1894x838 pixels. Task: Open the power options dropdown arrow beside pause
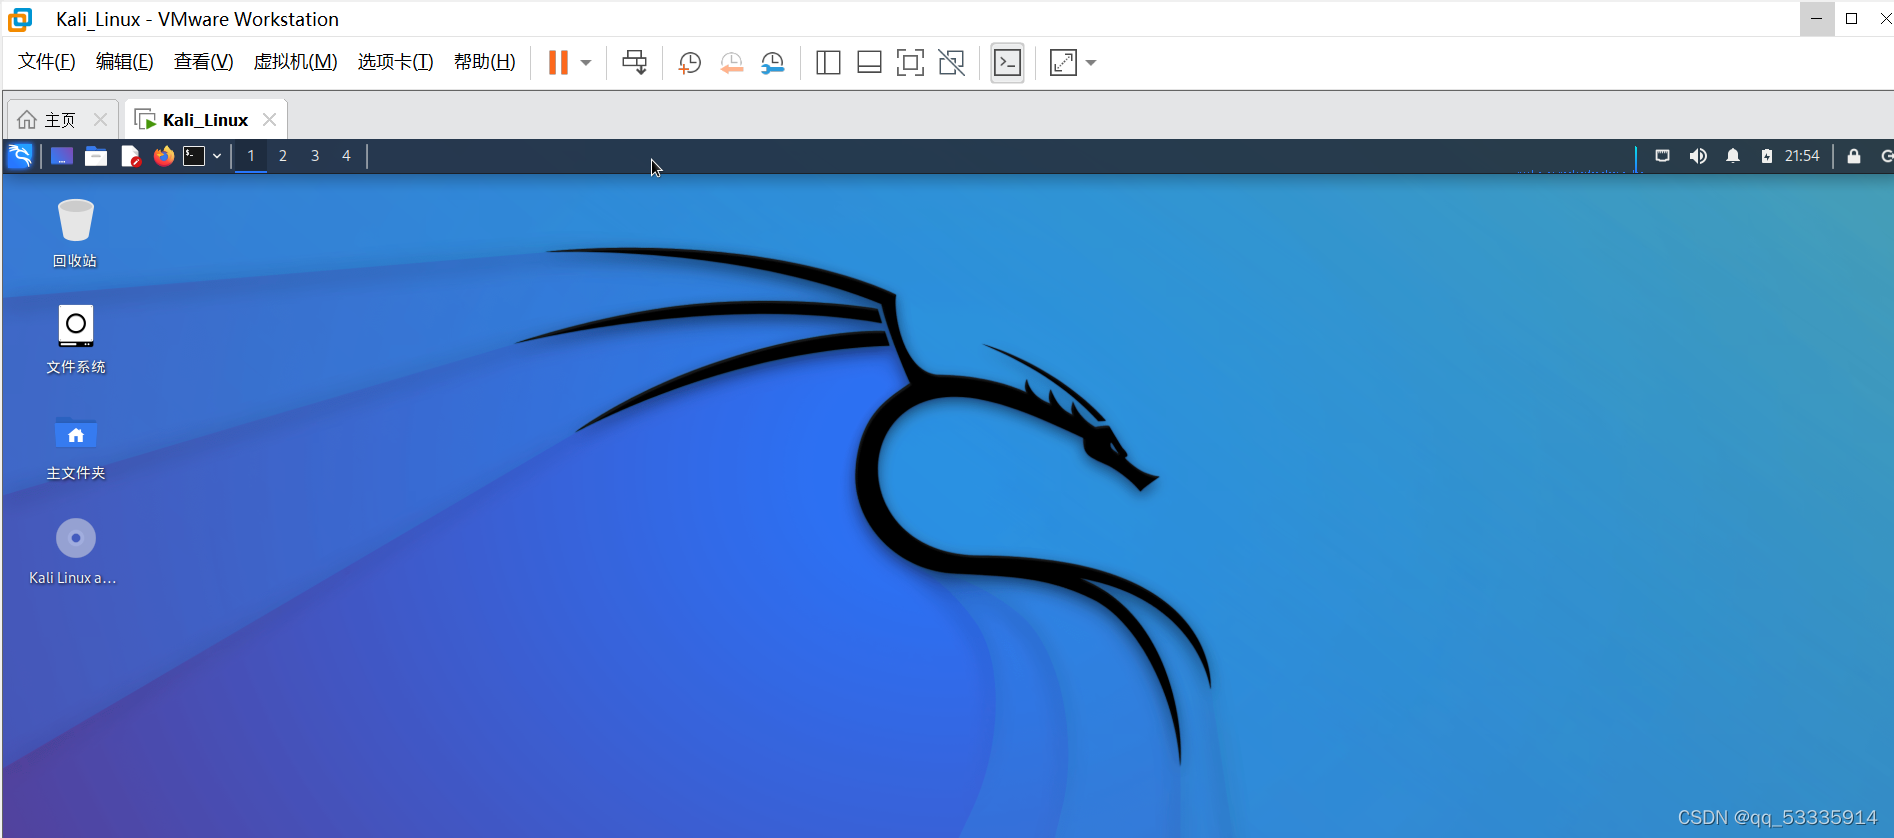(x=586, y=63)
